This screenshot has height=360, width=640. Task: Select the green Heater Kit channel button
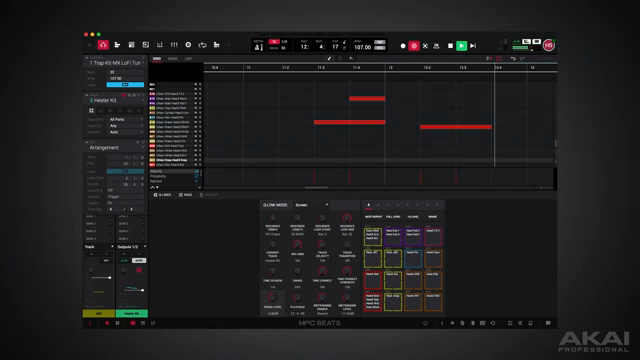(131, 313)
